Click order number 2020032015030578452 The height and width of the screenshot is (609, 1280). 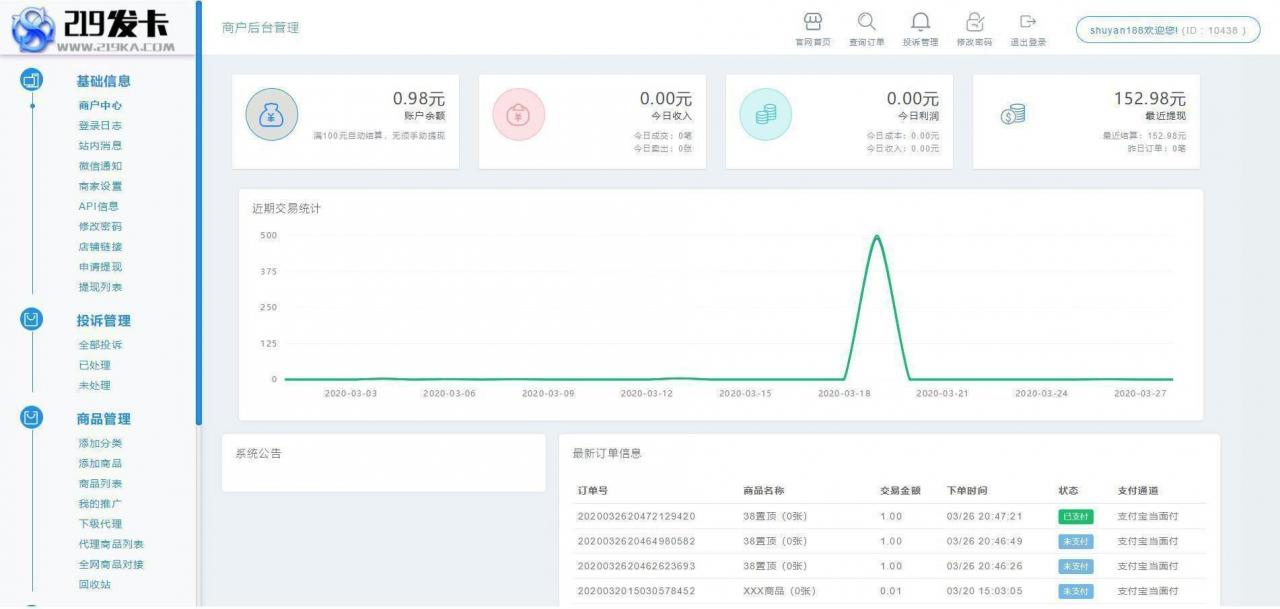pyautogui.click(x=636, y=591)
